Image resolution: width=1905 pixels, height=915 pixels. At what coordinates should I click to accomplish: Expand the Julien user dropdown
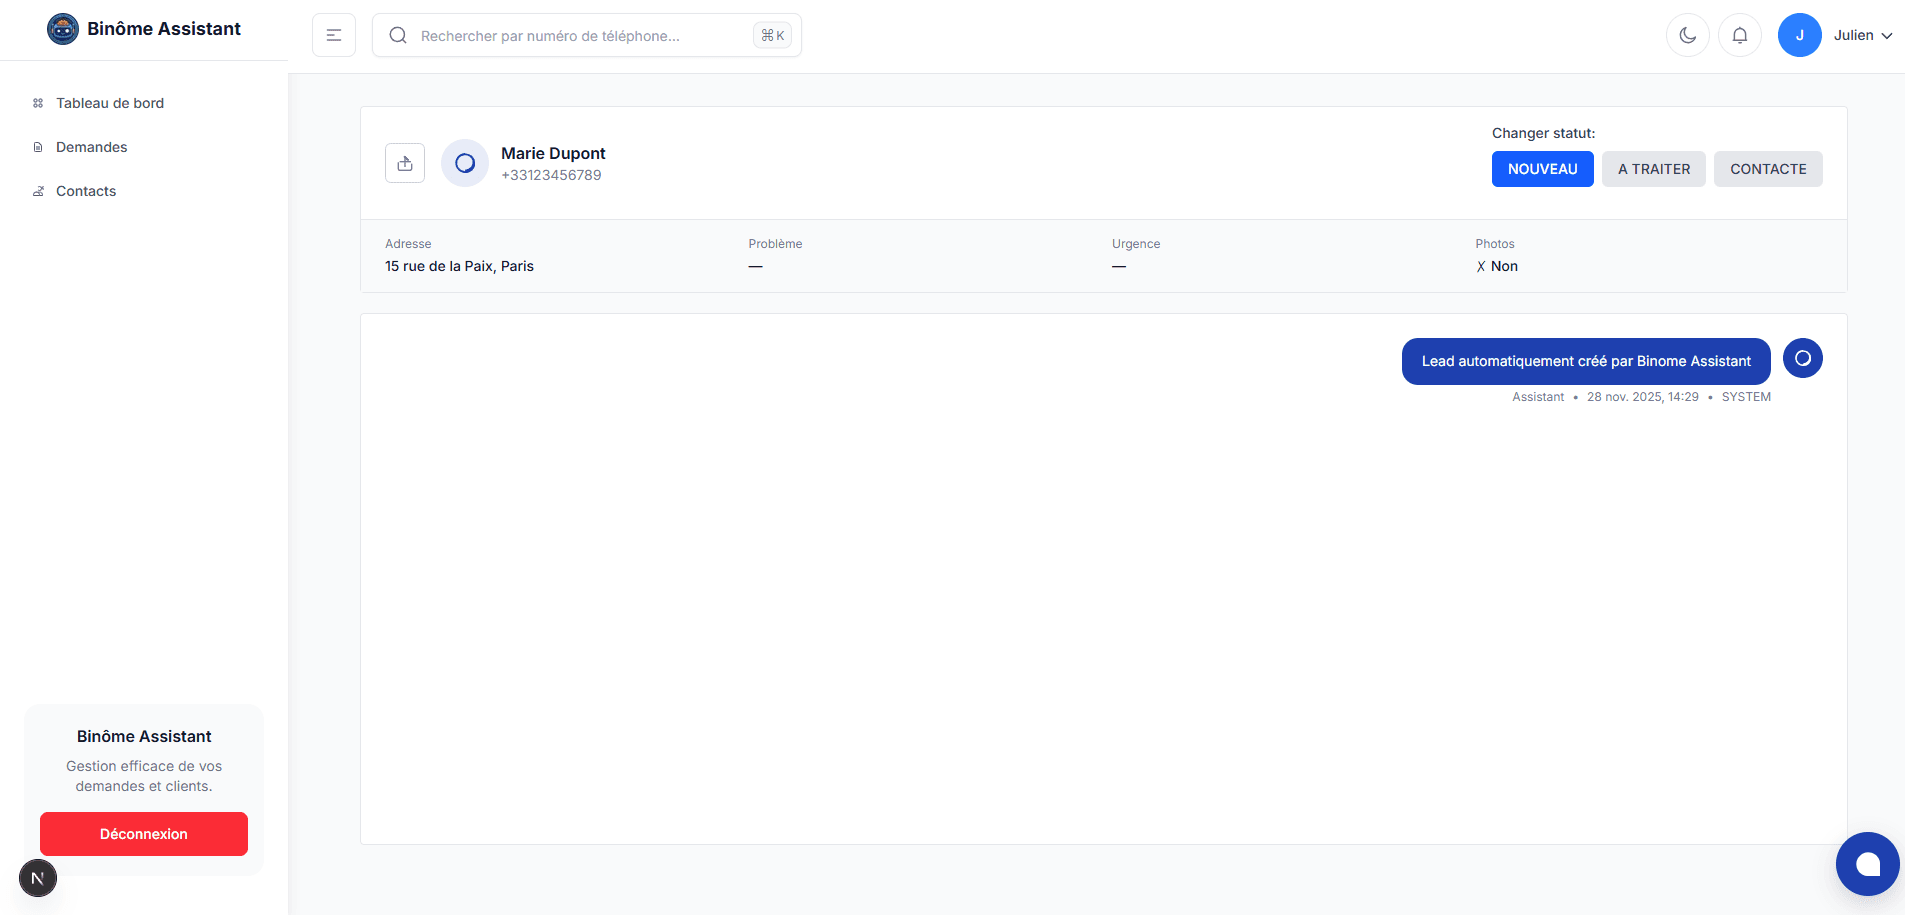tap(1864, 35)
